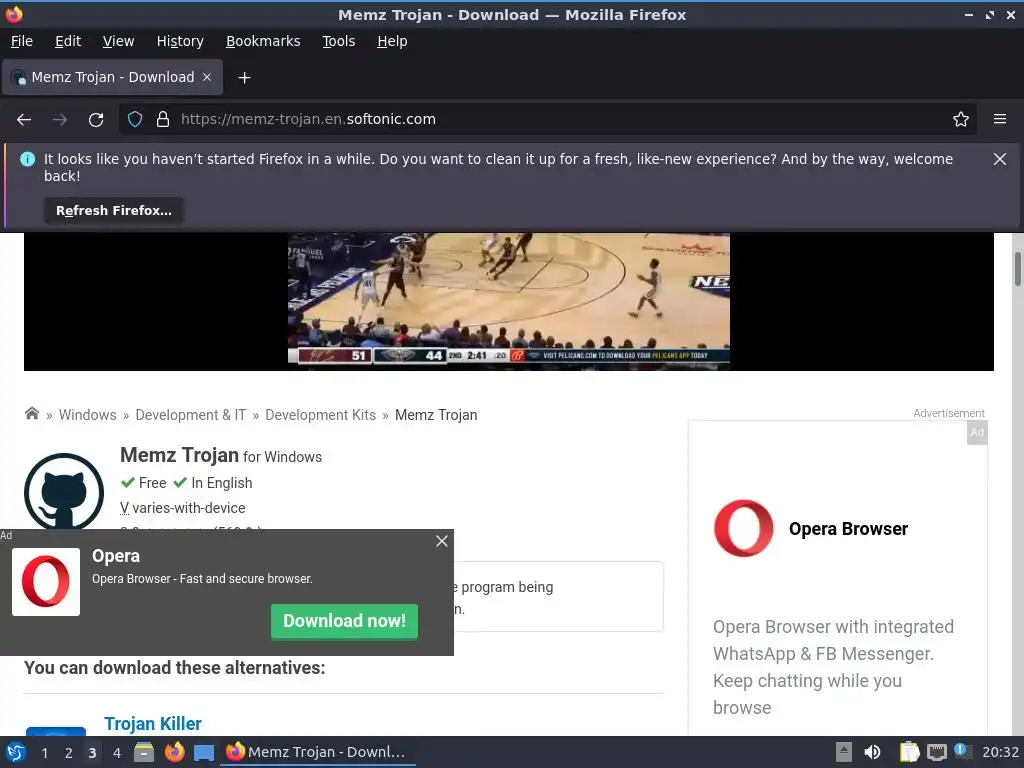
Task: Reload the current page
Action: pos(96,120)
